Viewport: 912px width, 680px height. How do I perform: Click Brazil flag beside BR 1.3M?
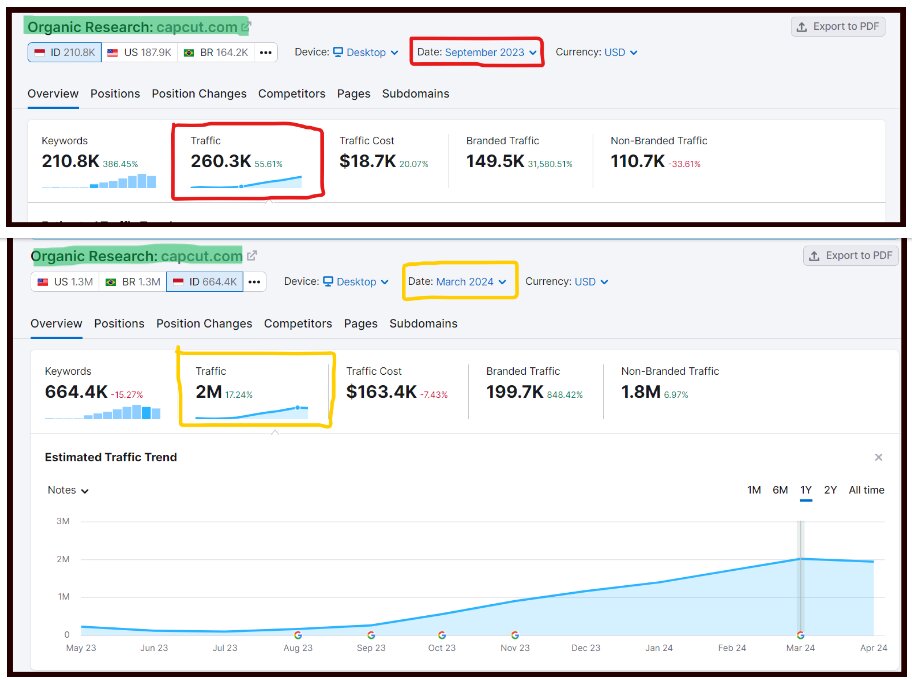tap(111, 282)
